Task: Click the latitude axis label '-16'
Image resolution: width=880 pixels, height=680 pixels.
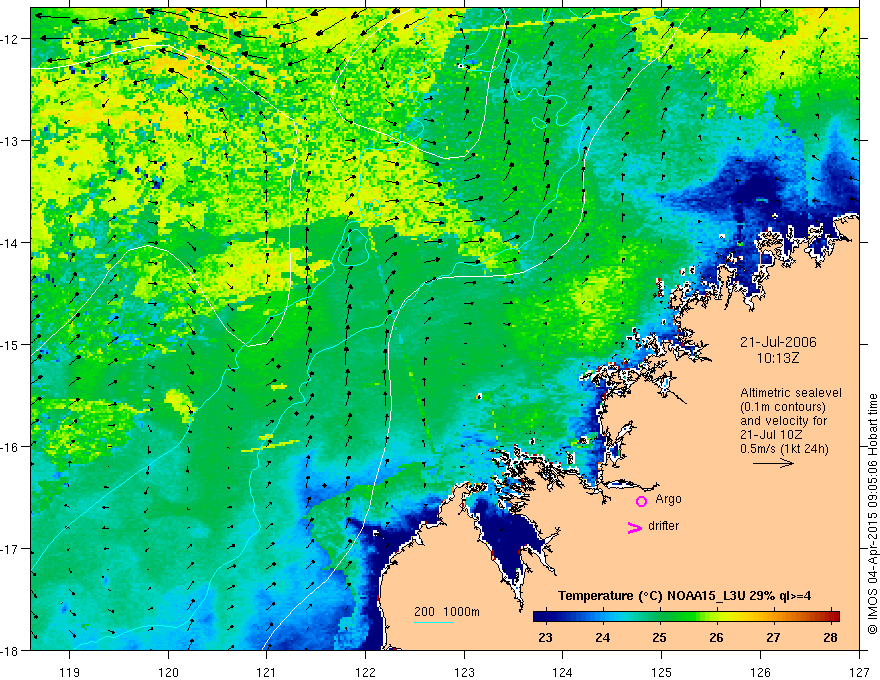Action: [11, 447]
